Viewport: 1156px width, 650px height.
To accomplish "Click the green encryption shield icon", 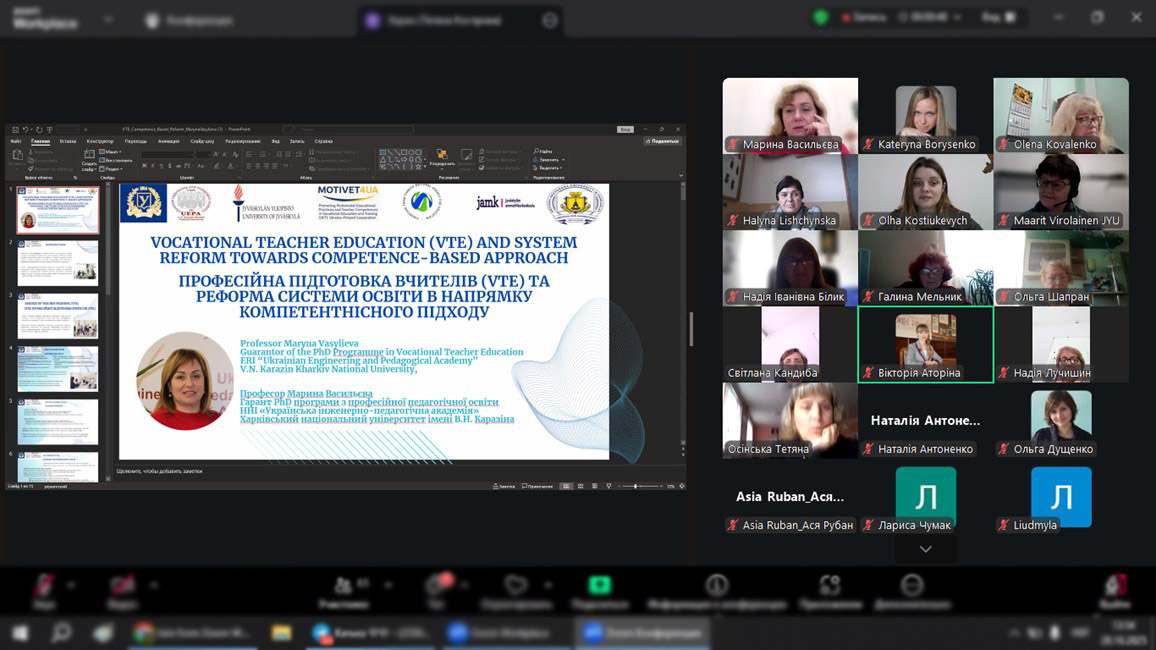I will (x=821, y=17).
